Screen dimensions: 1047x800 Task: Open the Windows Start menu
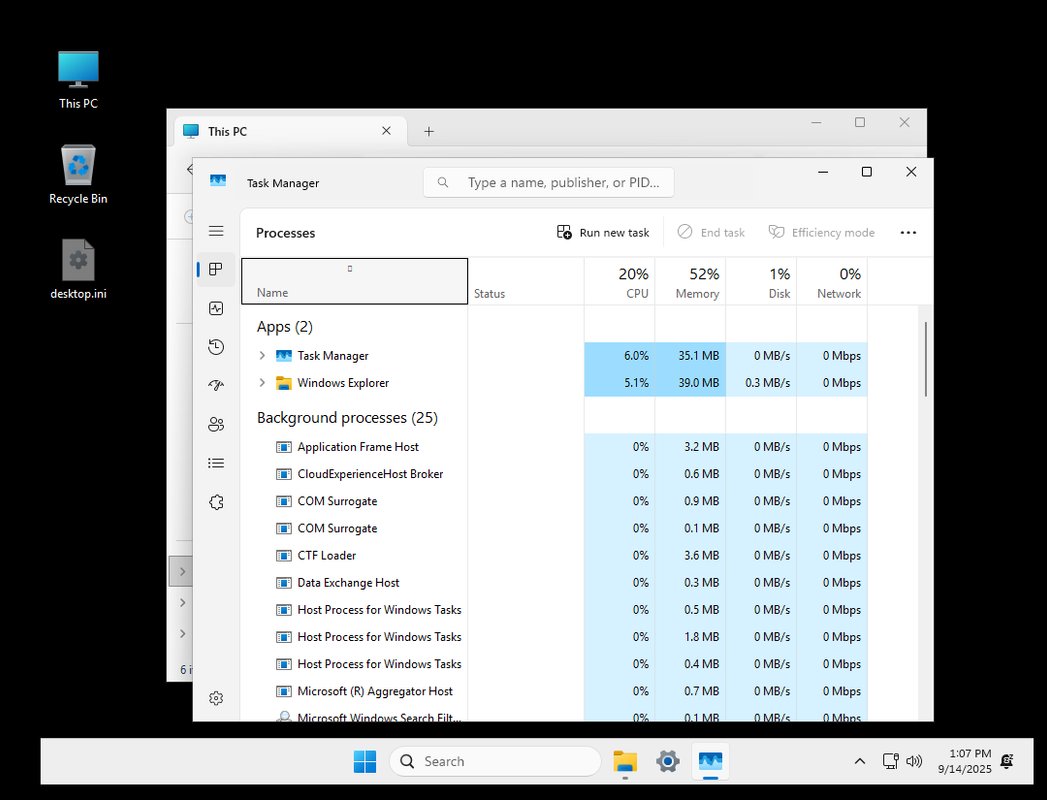point(365,761)
